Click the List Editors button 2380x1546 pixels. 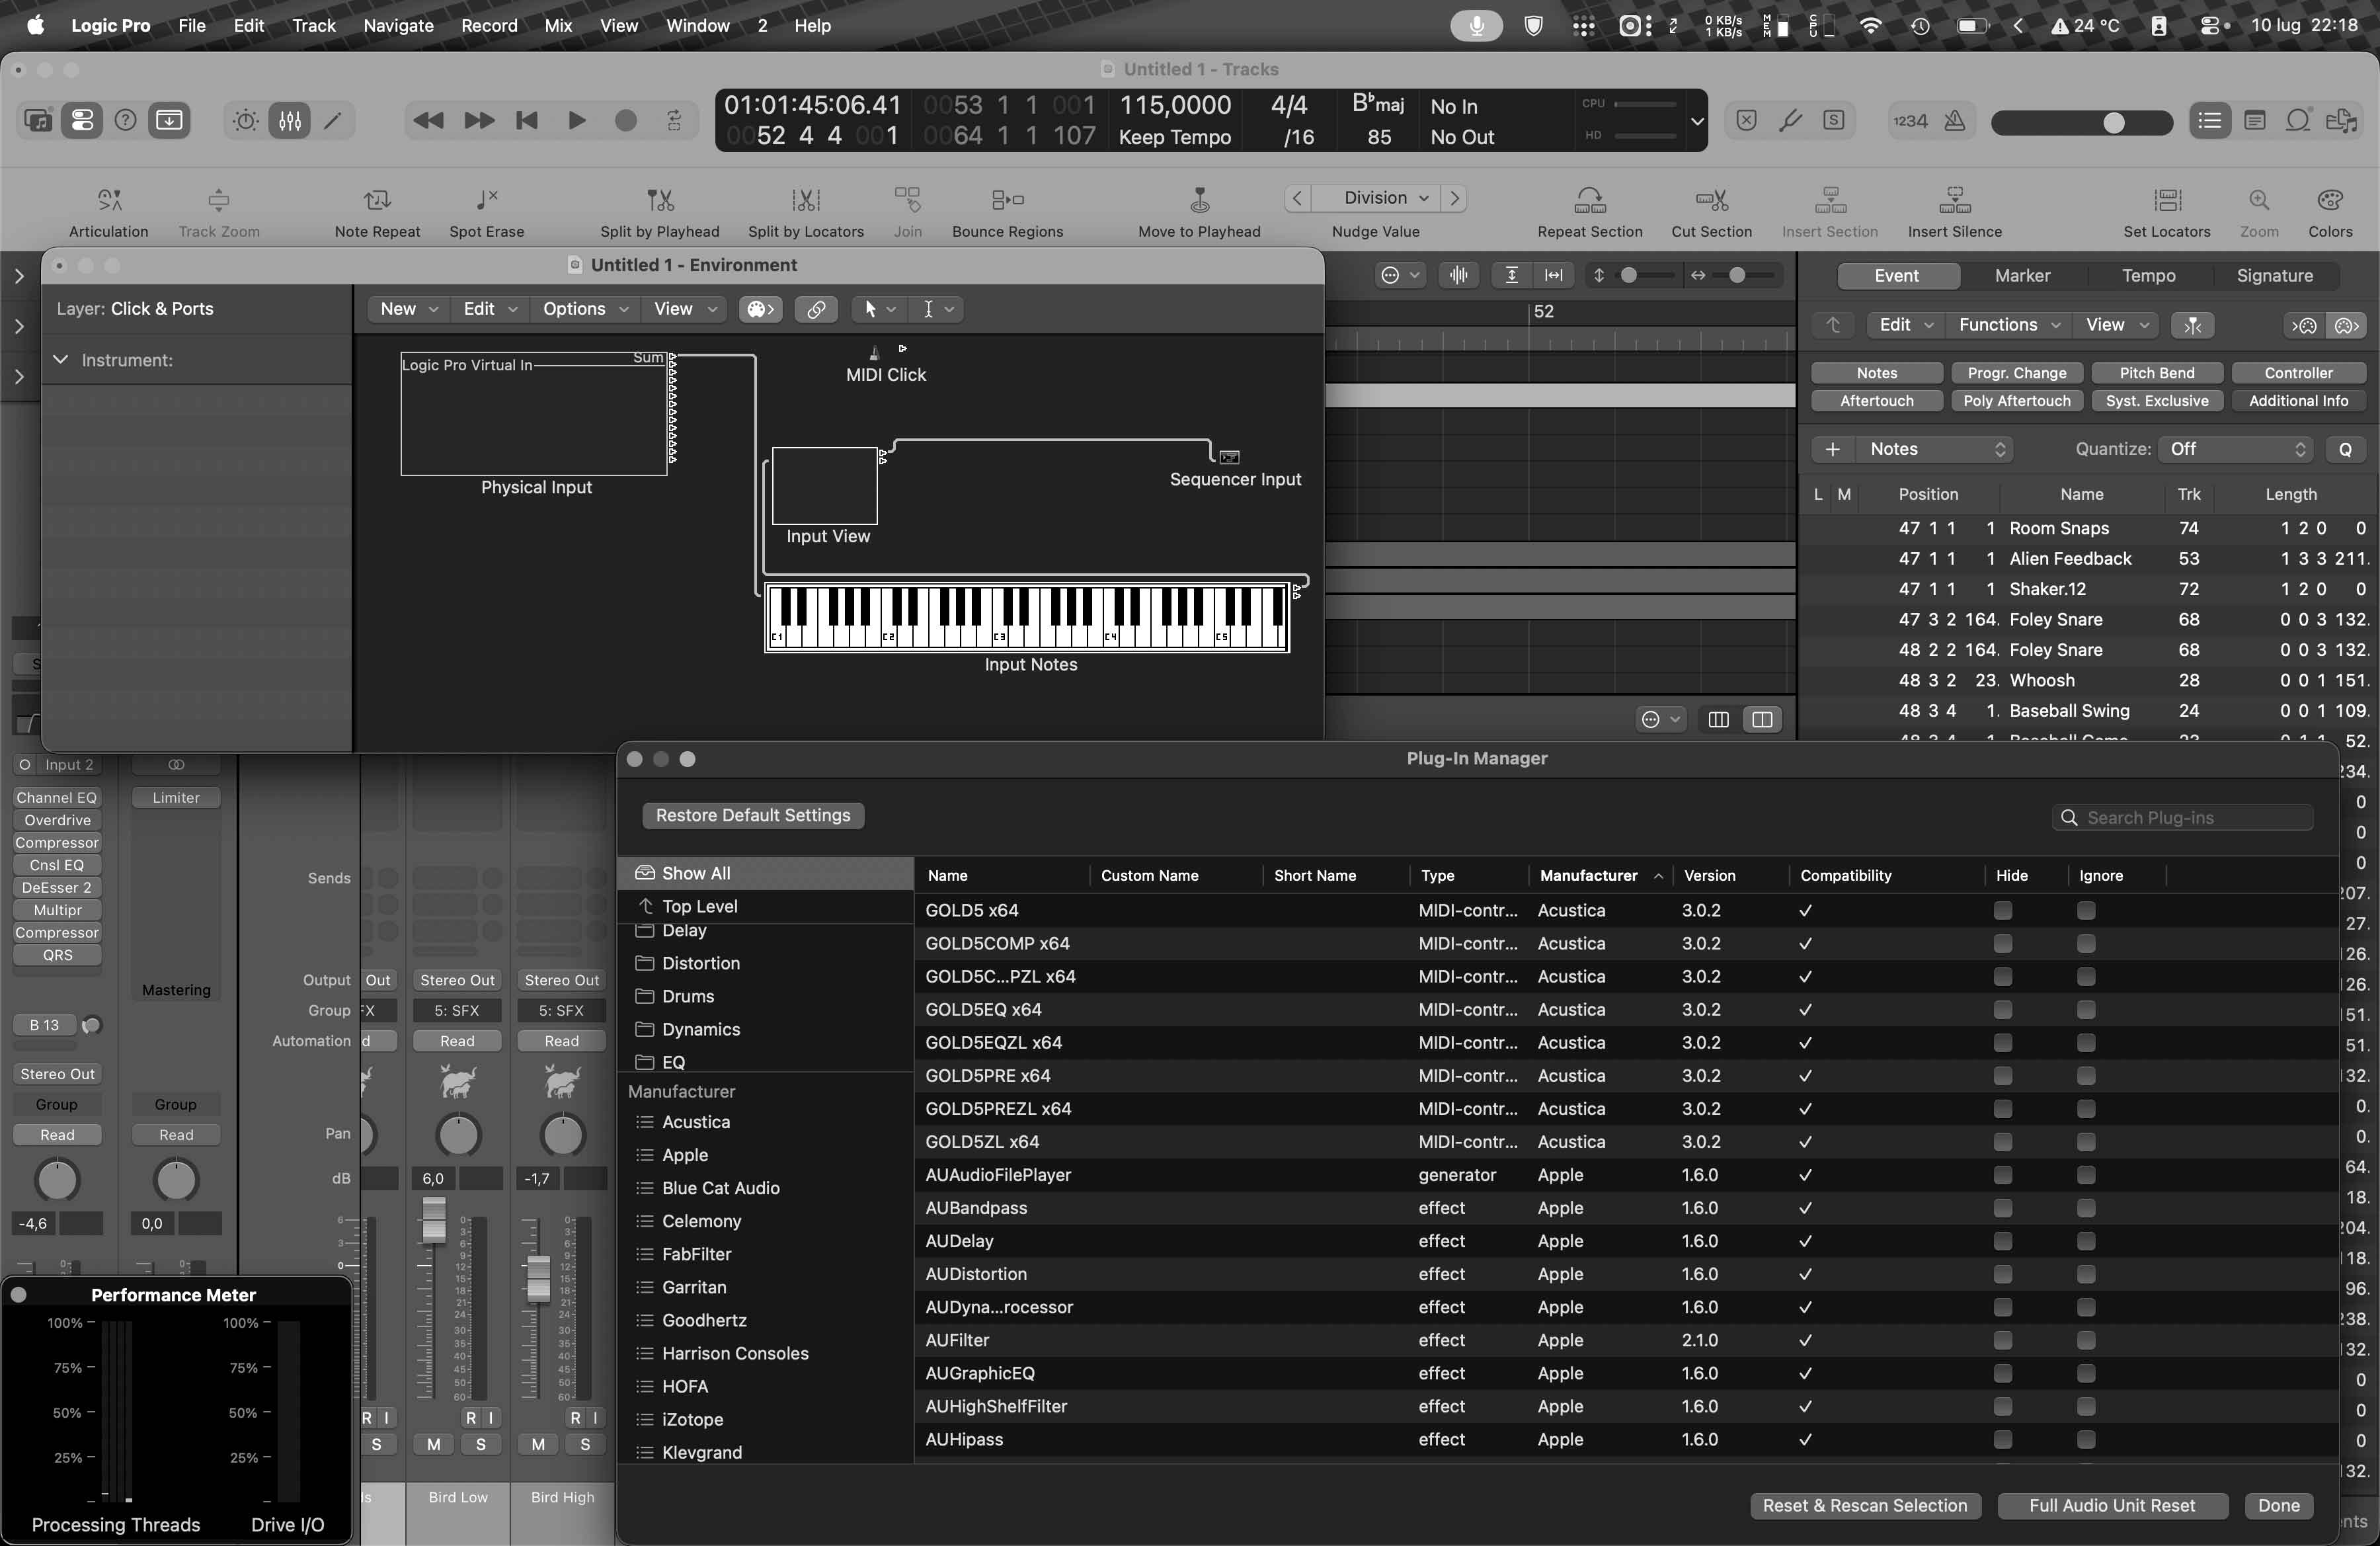coord(2209,121)
